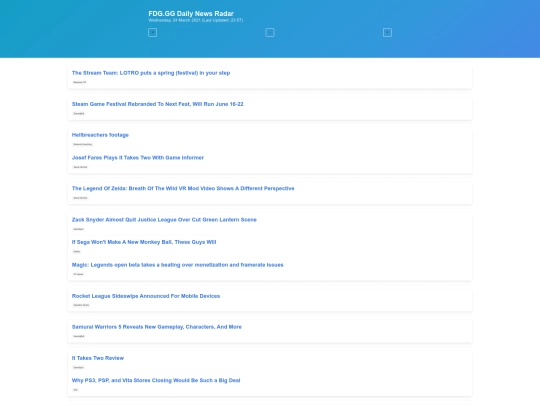Open the LOTRO spring festival Stream Team article
This screenshot has height=405, width=540.
[151, 73]
